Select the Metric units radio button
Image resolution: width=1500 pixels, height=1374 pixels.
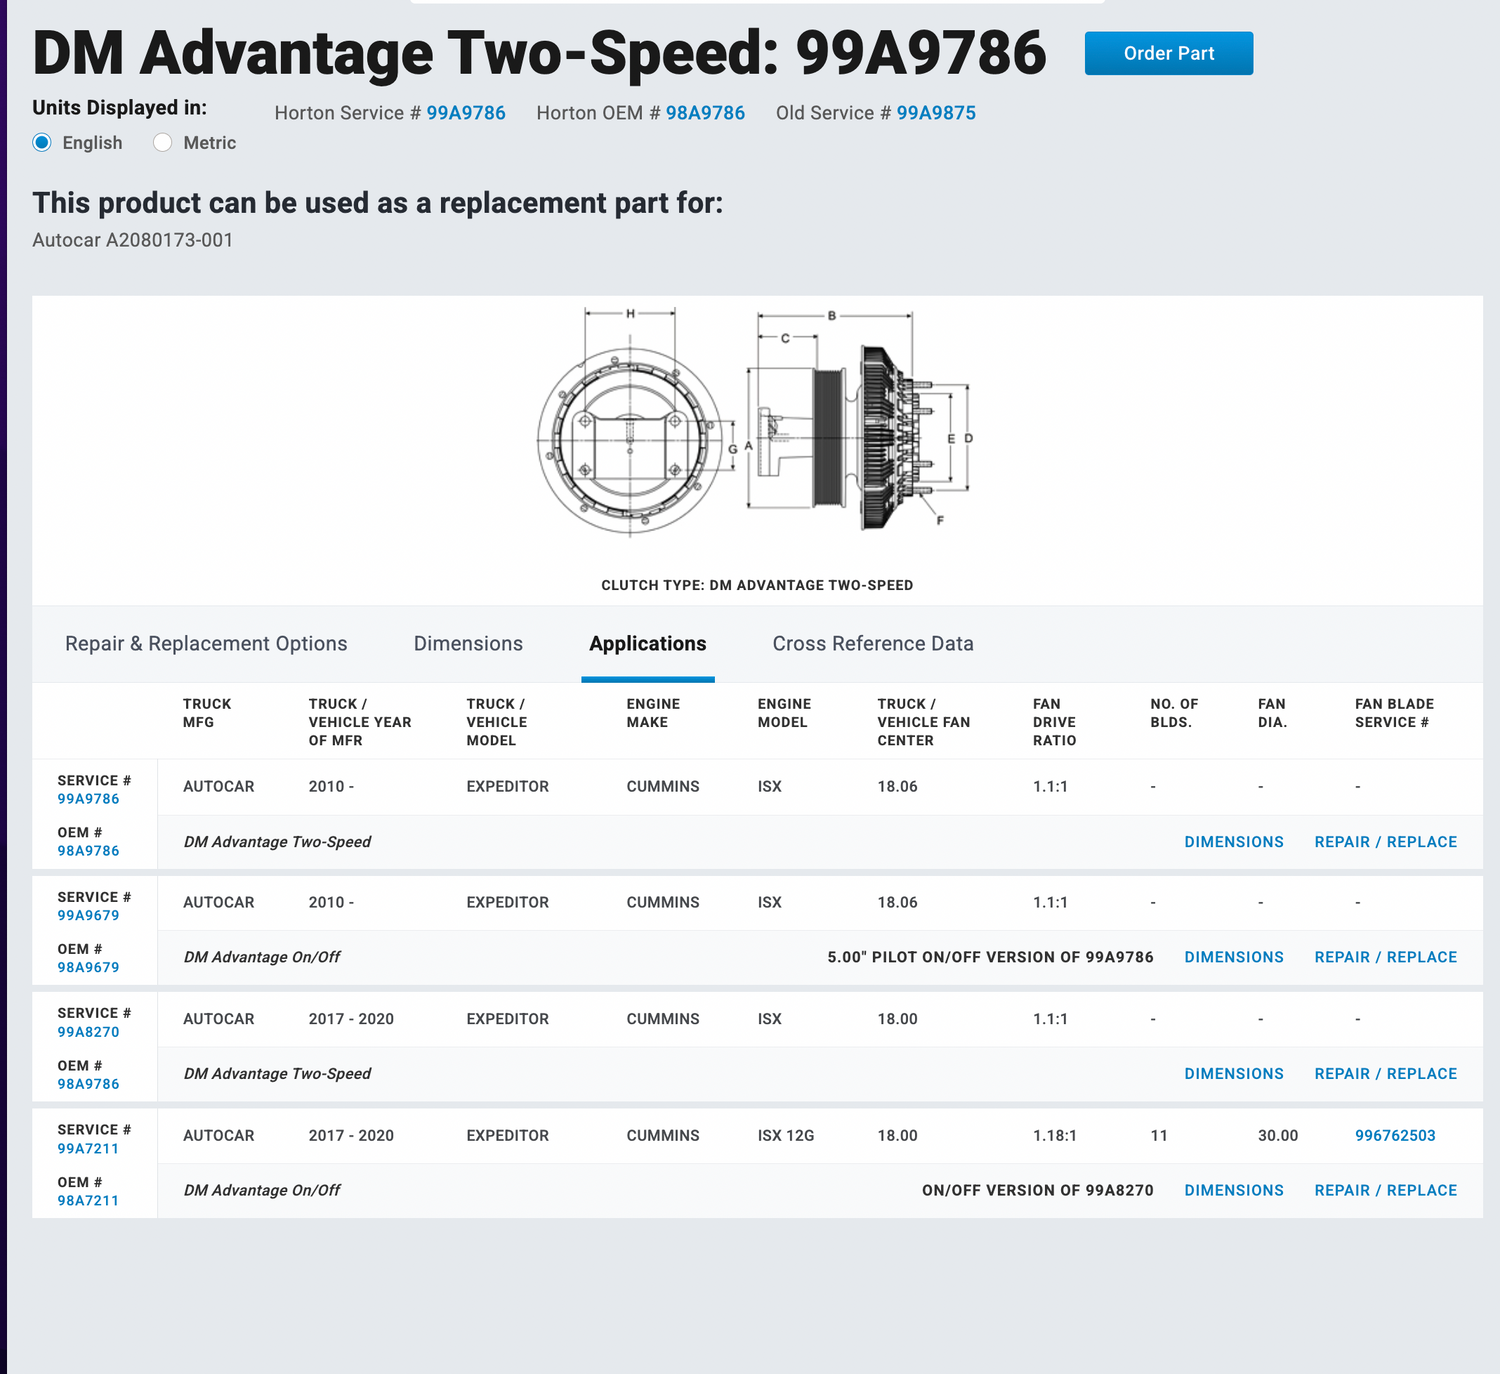(x=163, y=143)
